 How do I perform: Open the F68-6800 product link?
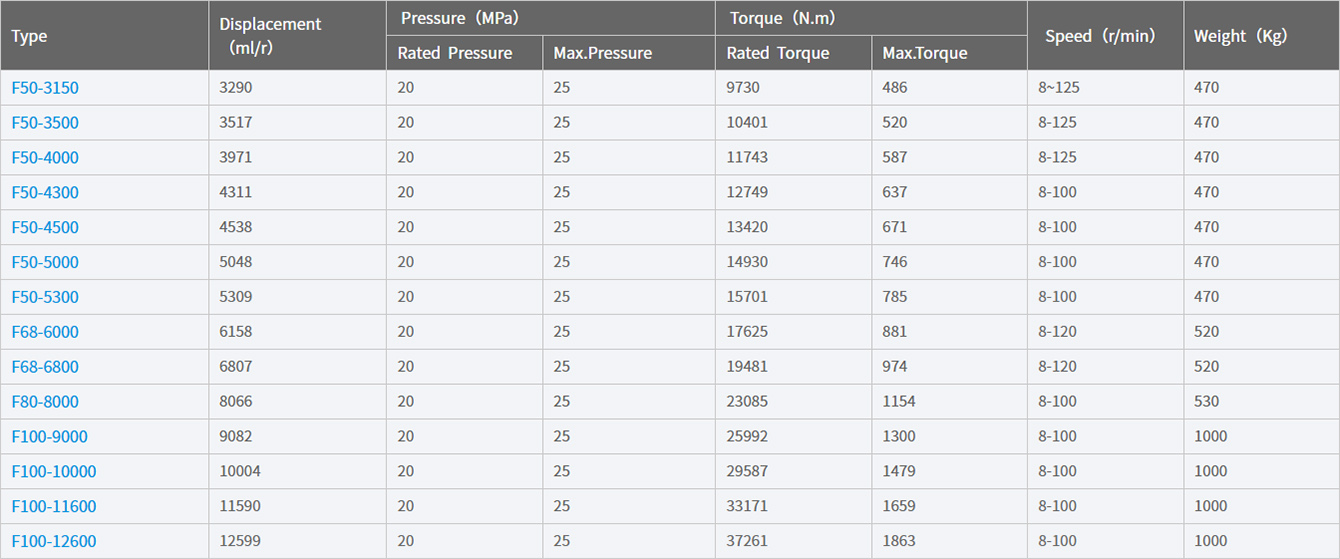tap(45, 367)
